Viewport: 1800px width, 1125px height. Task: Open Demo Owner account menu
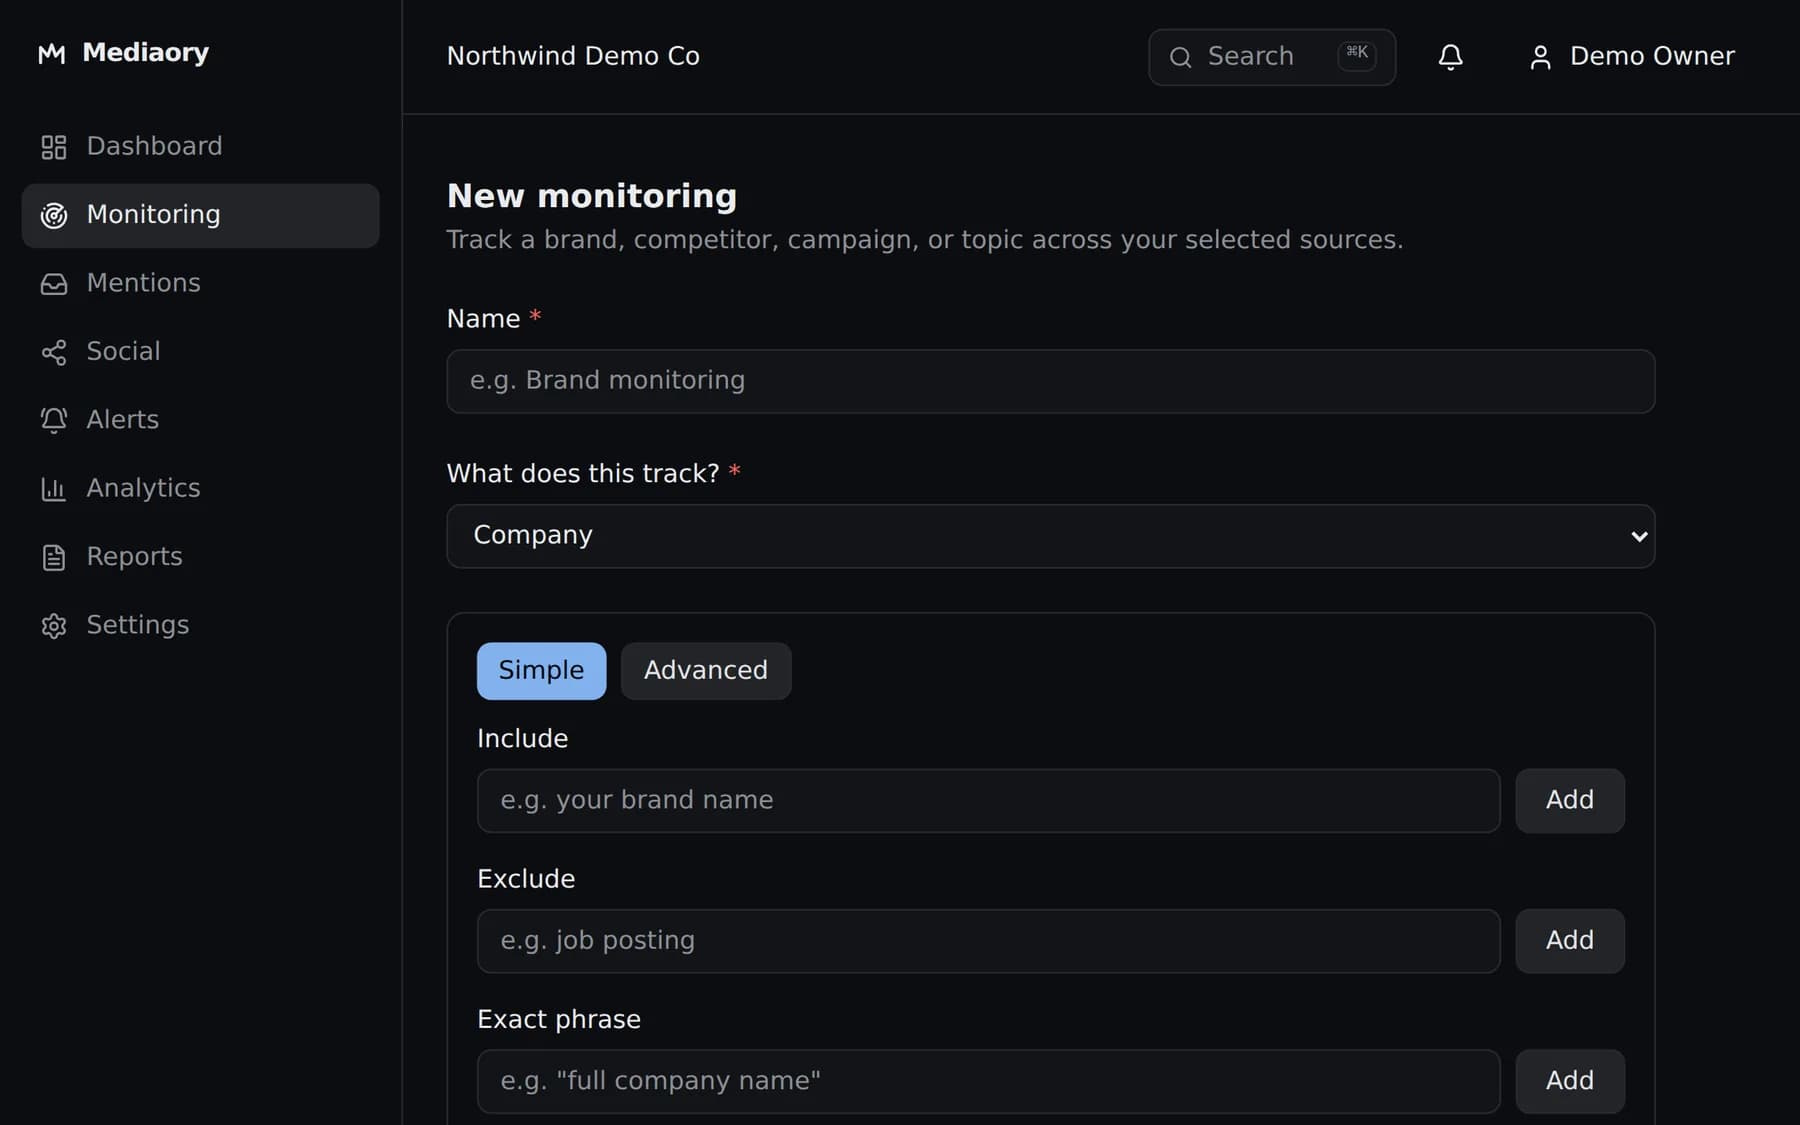[x=1632, y=57]
